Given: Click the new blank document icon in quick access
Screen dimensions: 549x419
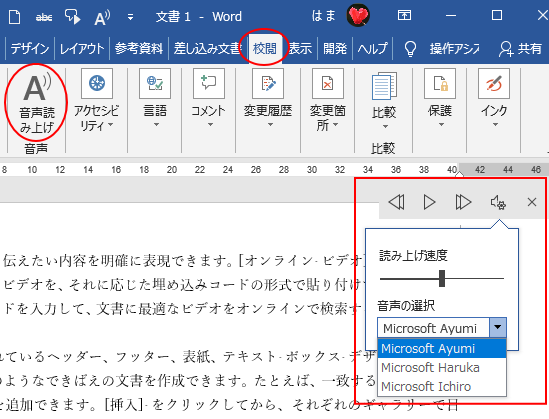Looking at the screenshot, I should (x=14, y=17).
